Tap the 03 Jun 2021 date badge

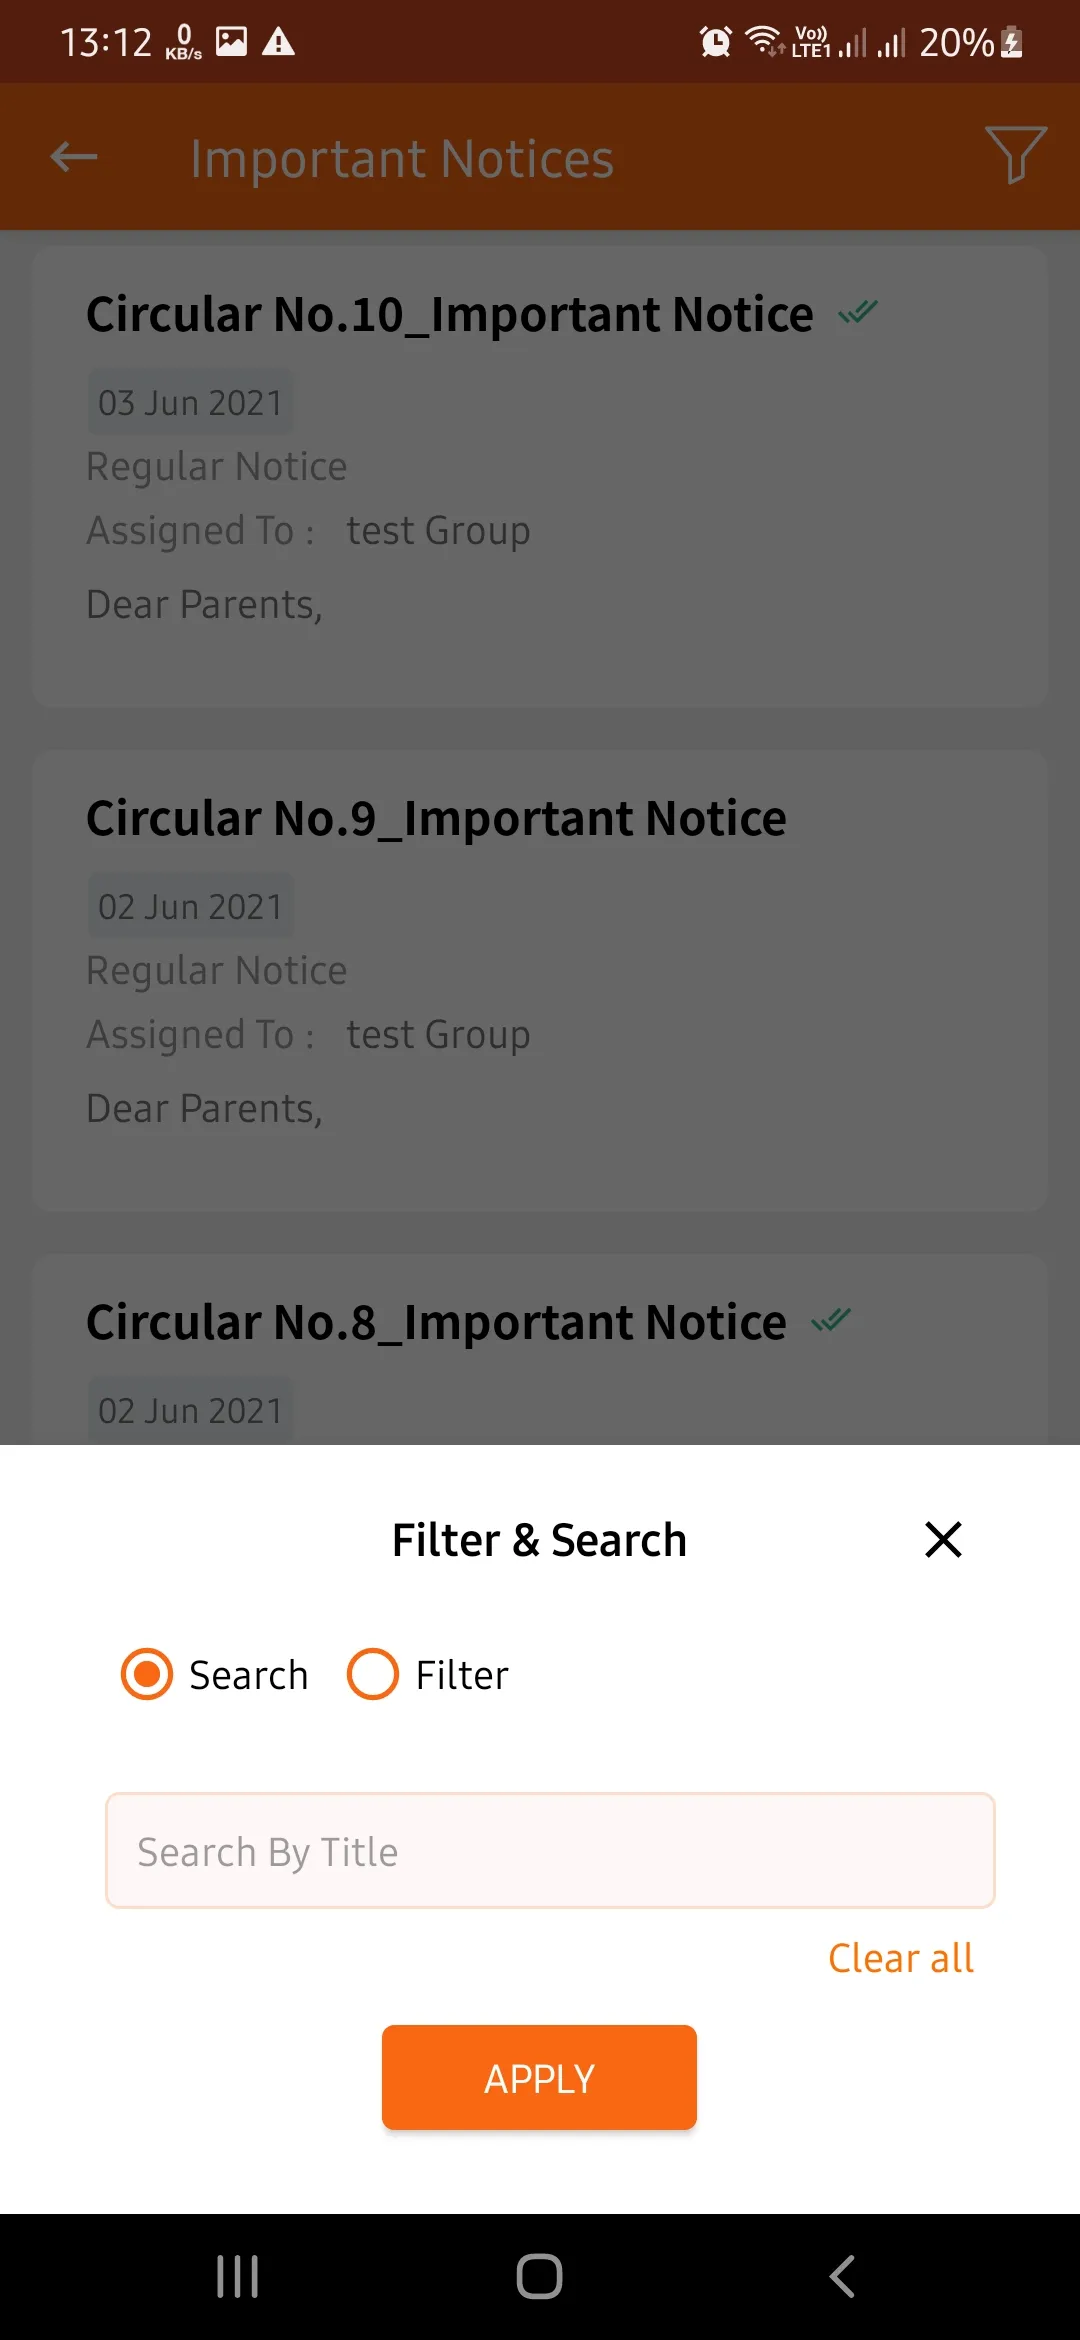pos(190,403)
